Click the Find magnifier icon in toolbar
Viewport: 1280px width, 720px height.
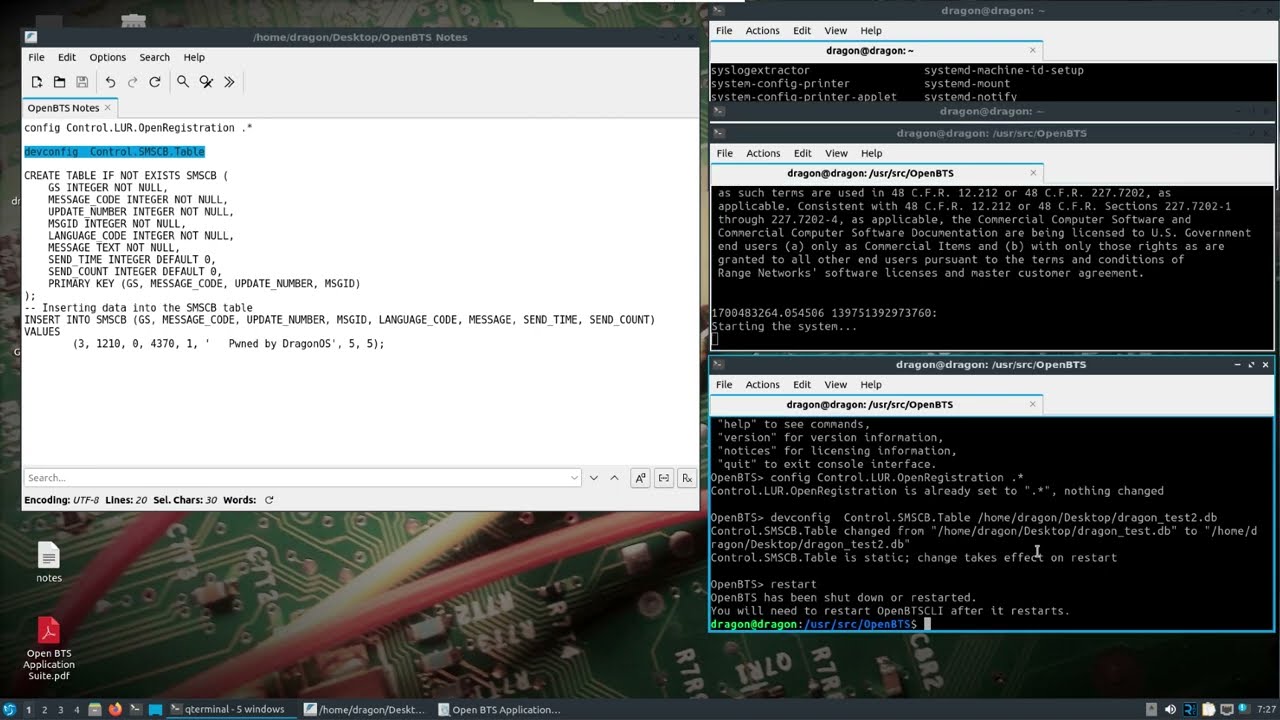pos(183,82)
